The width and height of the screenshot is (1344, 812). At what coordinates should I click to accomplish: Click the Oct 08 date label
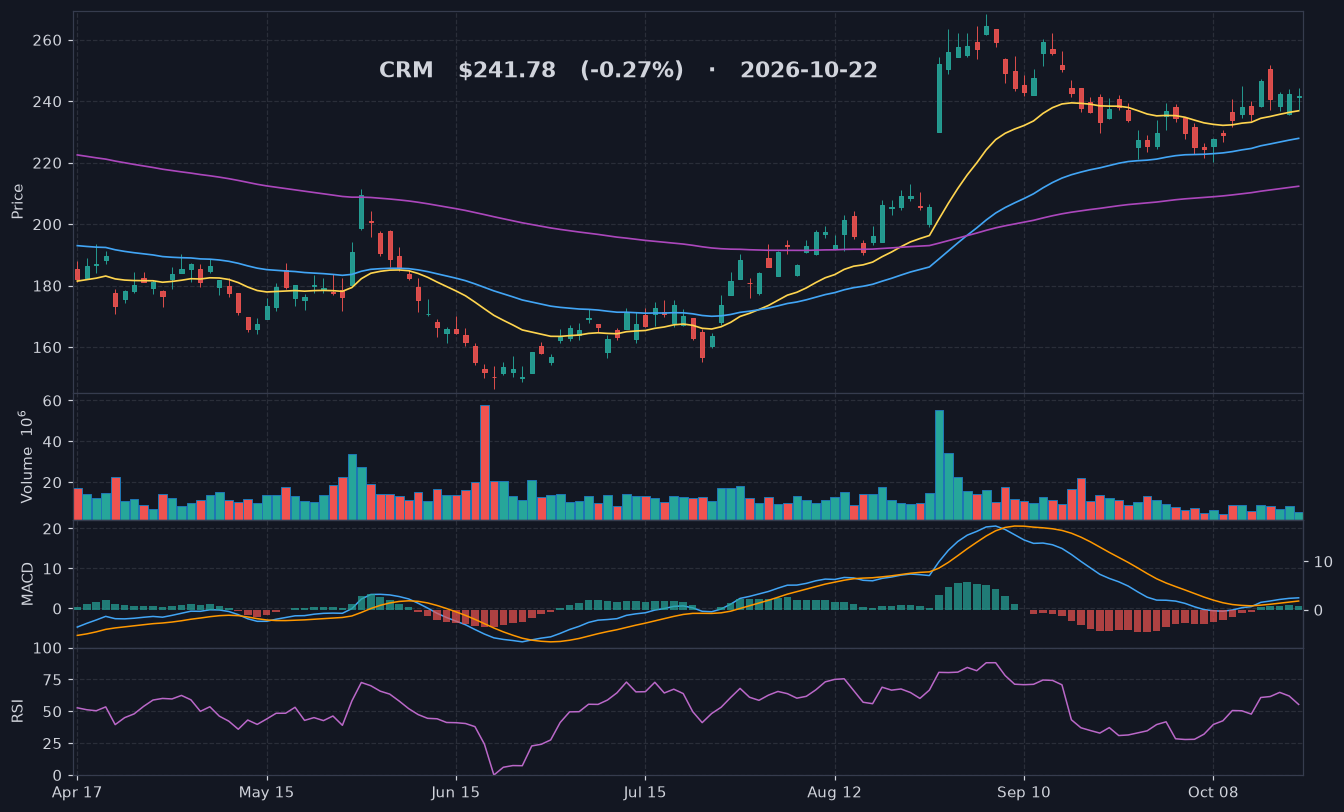click(x=1213, y=792)
